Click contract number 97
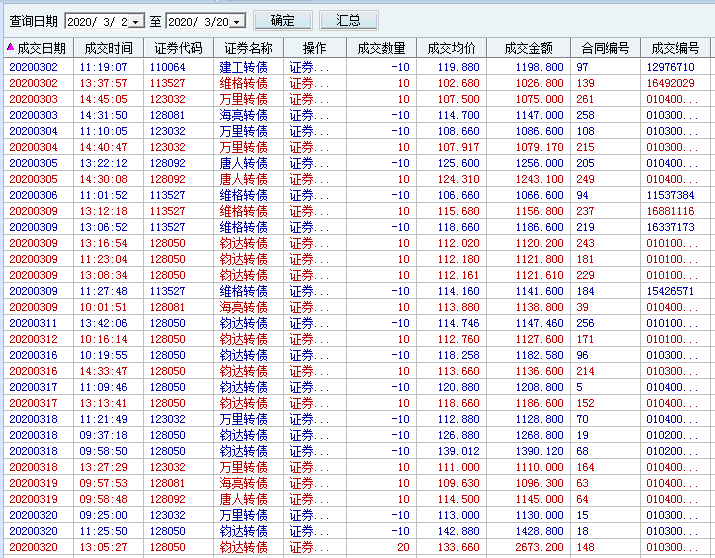Screen dimensions: 715x558 (x=582, y=67)
